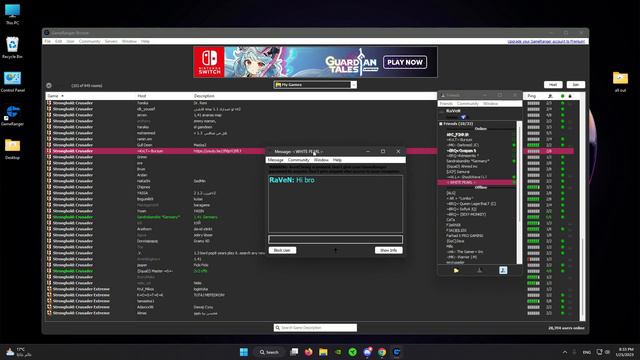Screen dimensions: 640x360
Task: Open the Message menu in the chat window
Action: (276, 160)
